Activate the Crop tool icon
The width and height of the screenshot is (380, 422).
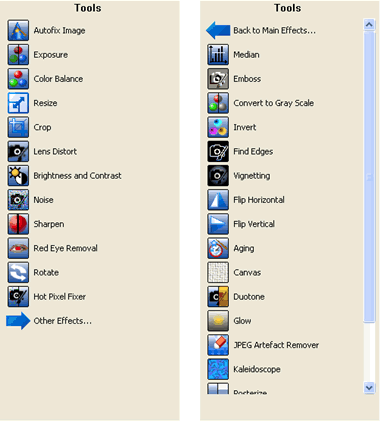tap(18, 127)
